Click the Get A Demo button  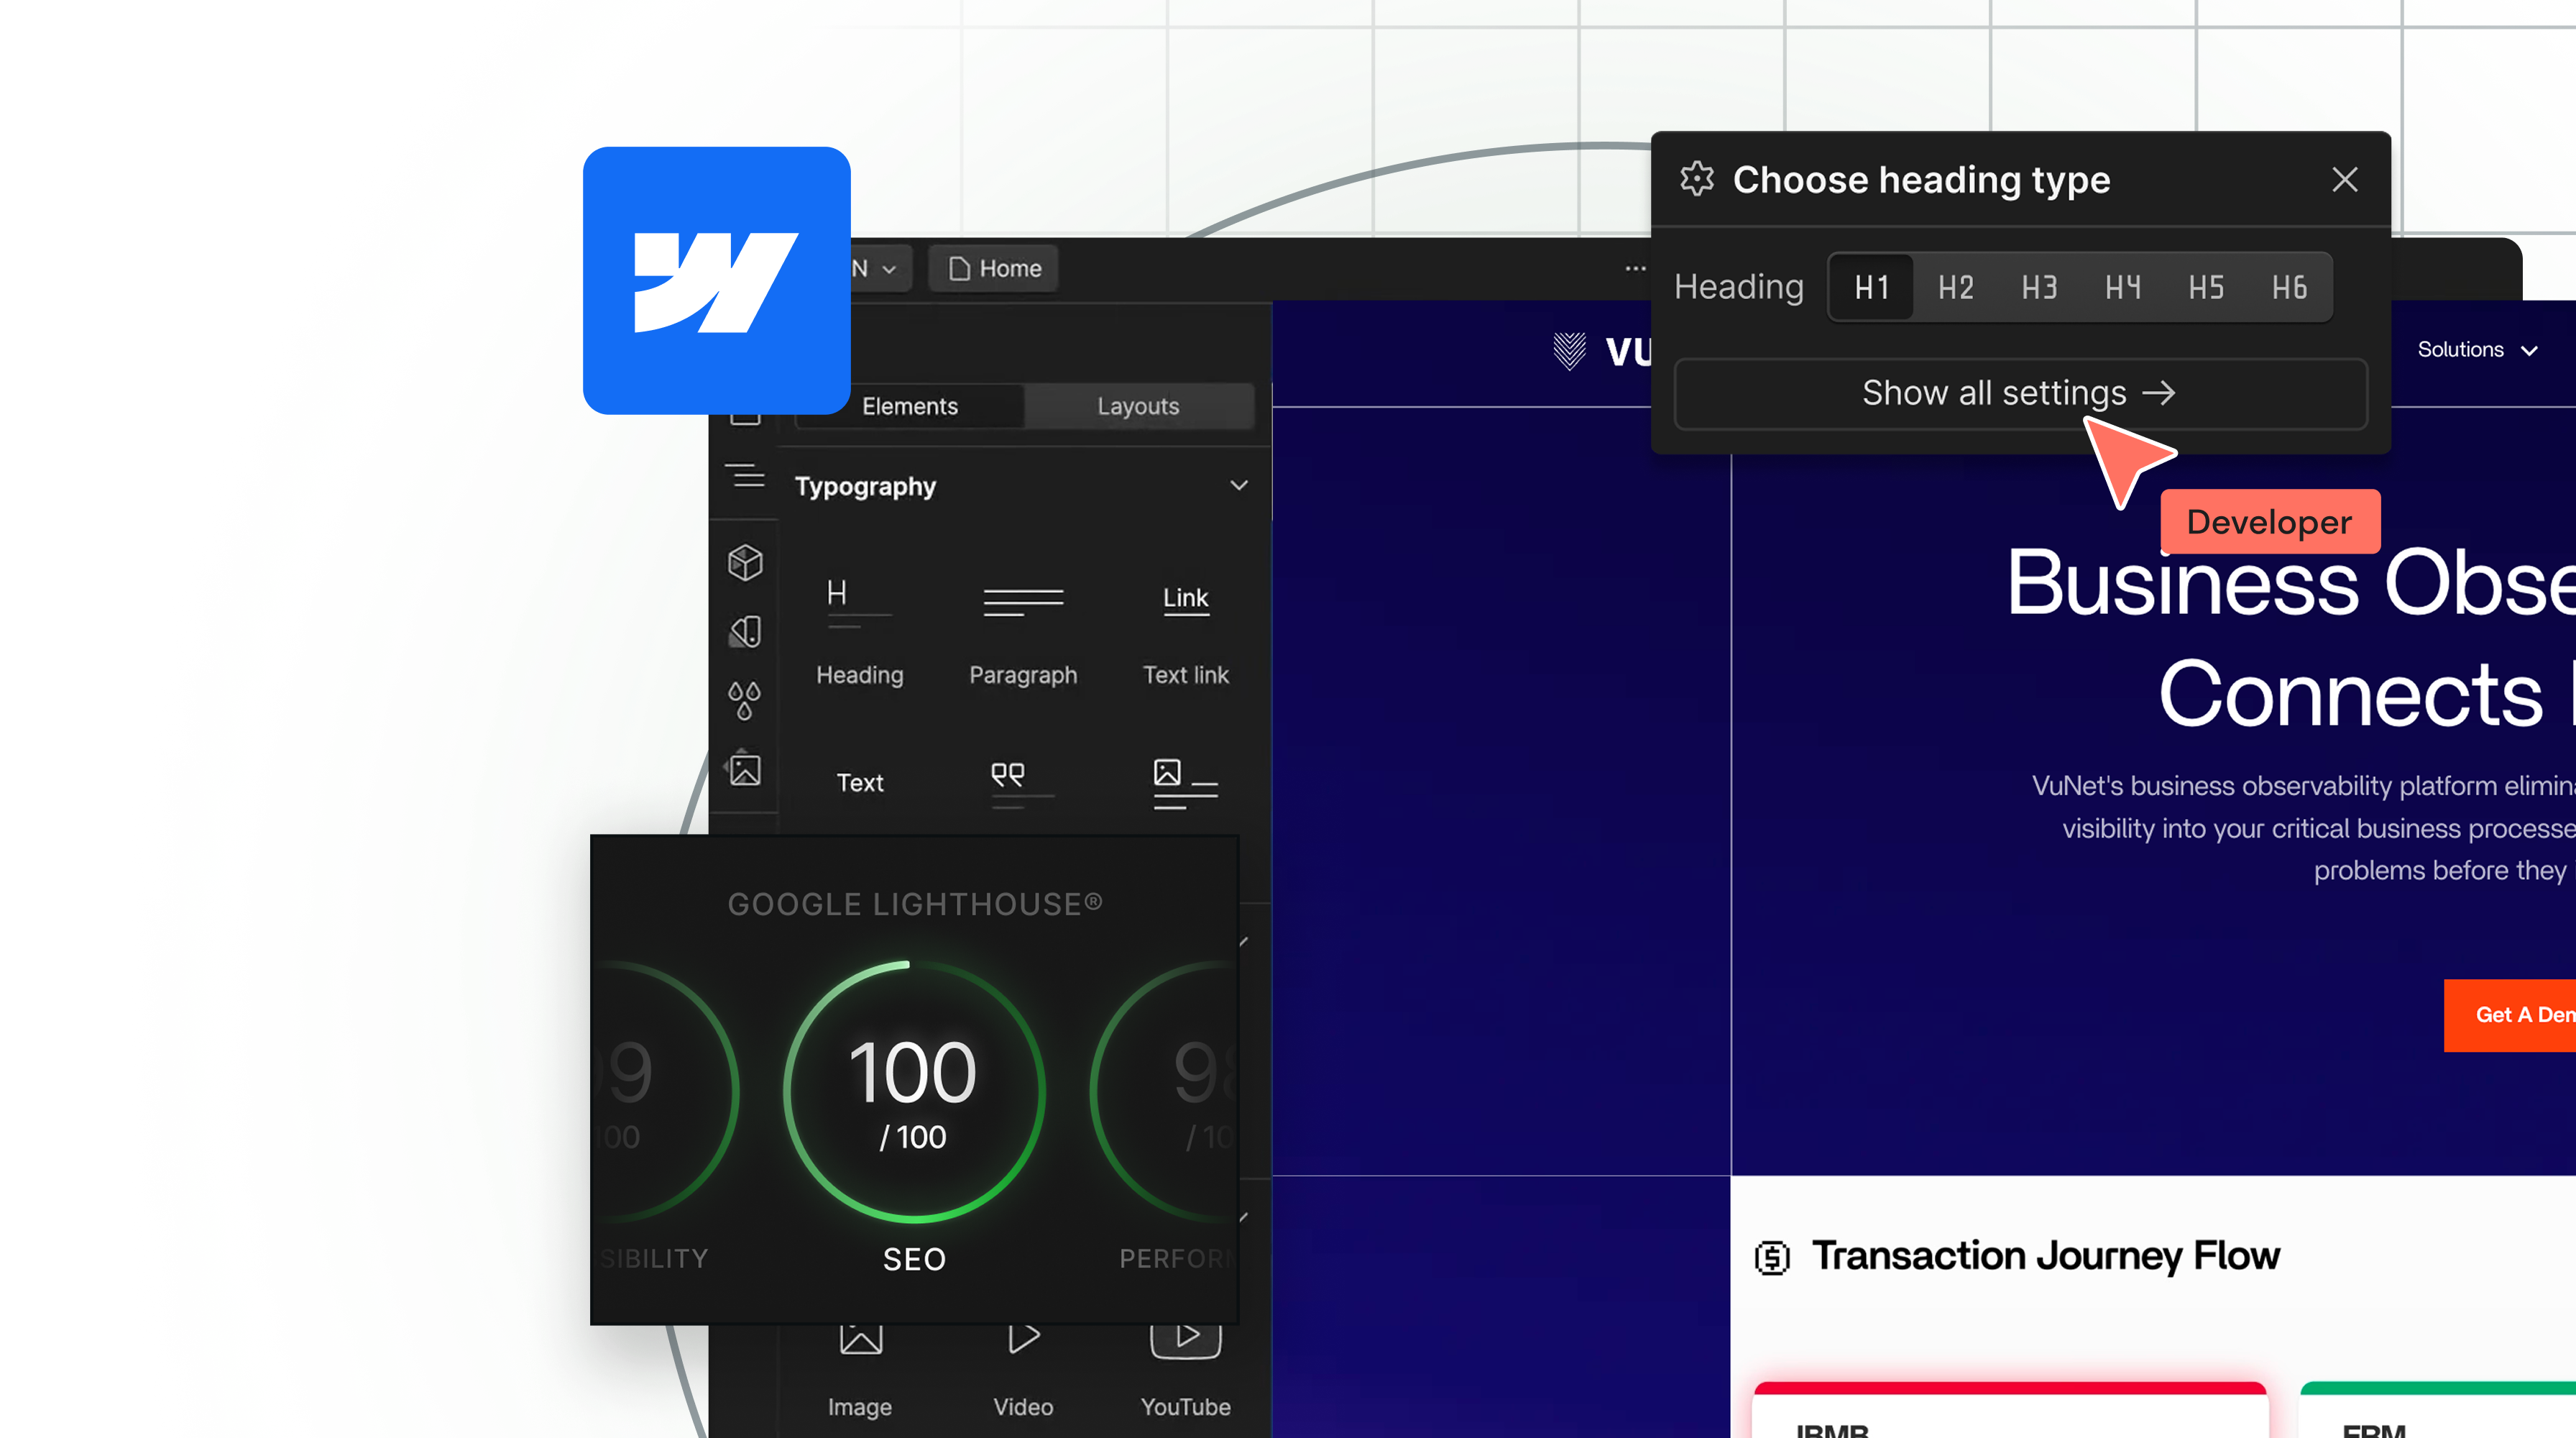click(2510, 1015)
